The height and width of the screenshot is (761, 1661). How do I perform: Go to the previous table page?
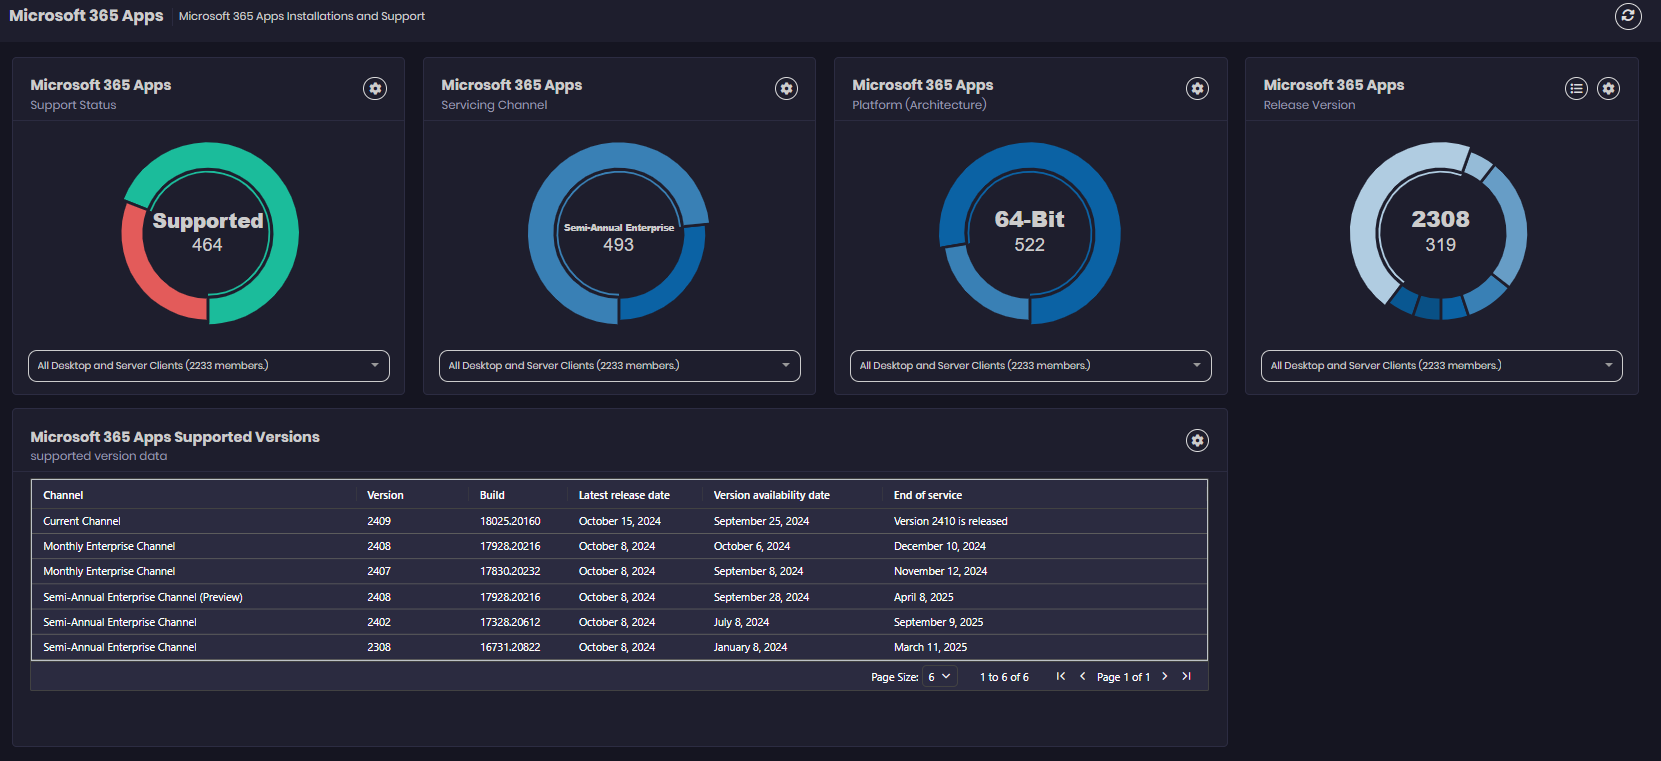point(1082,677)
